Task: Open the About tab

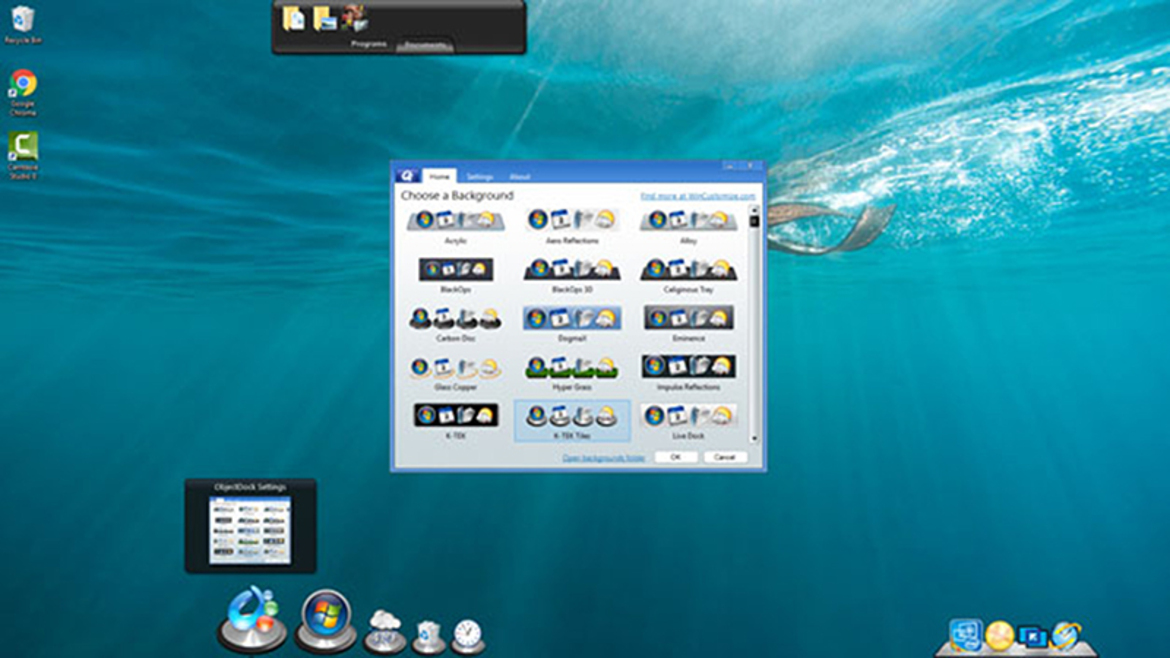Action: coord(519,177)
